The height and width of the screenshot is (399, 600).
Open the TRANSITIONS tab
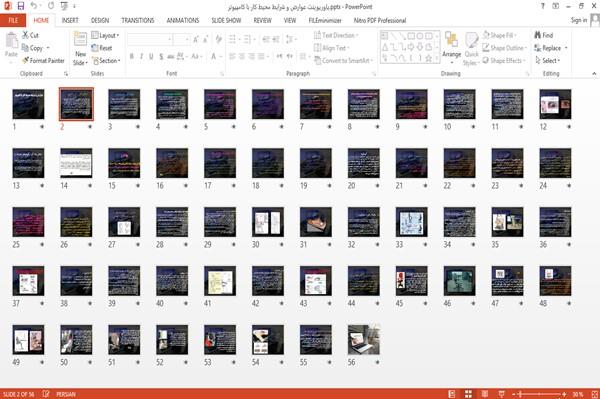click(x=138, y=20)
